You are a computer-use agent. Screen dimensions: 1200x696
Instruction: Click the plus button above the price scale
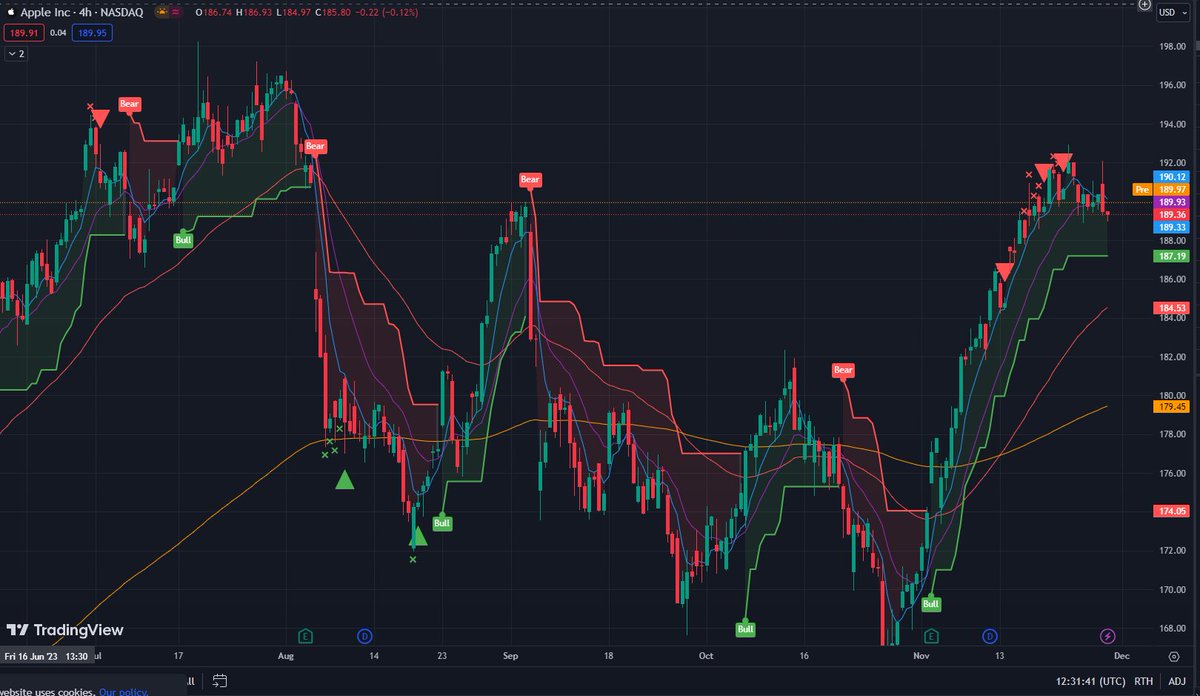tap(1145, 5)
